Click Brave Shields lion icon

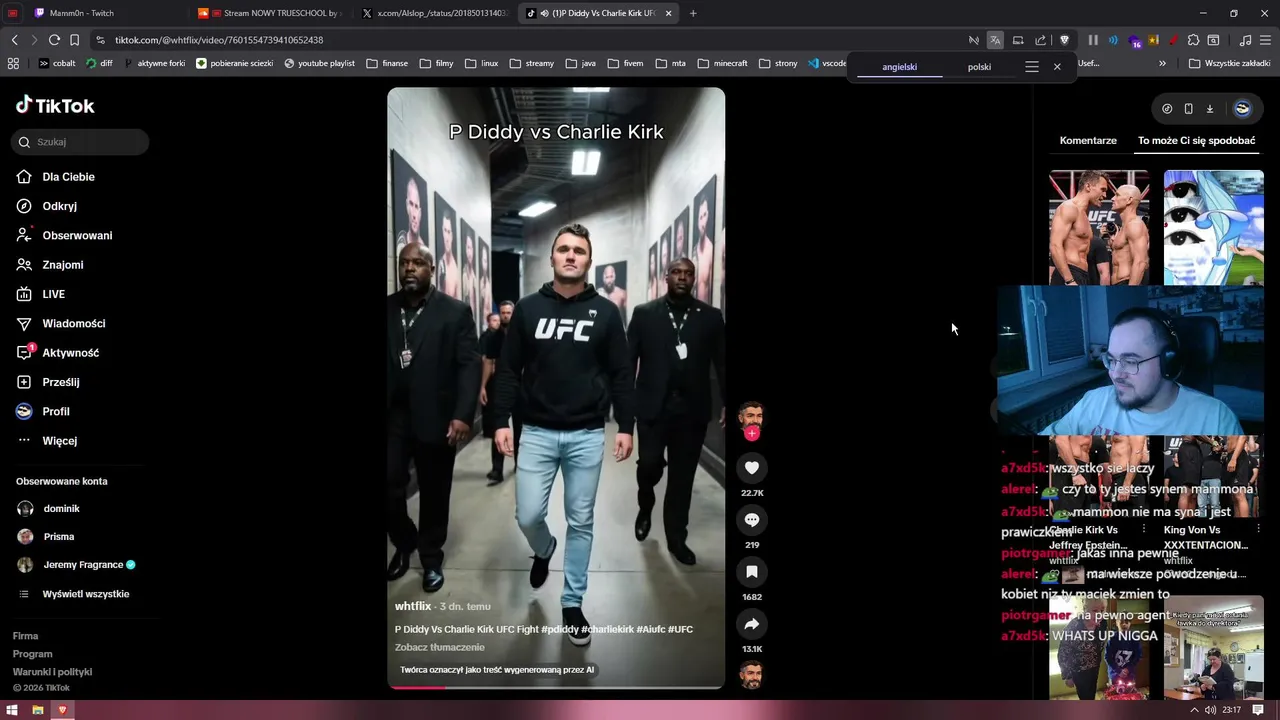1064,40
